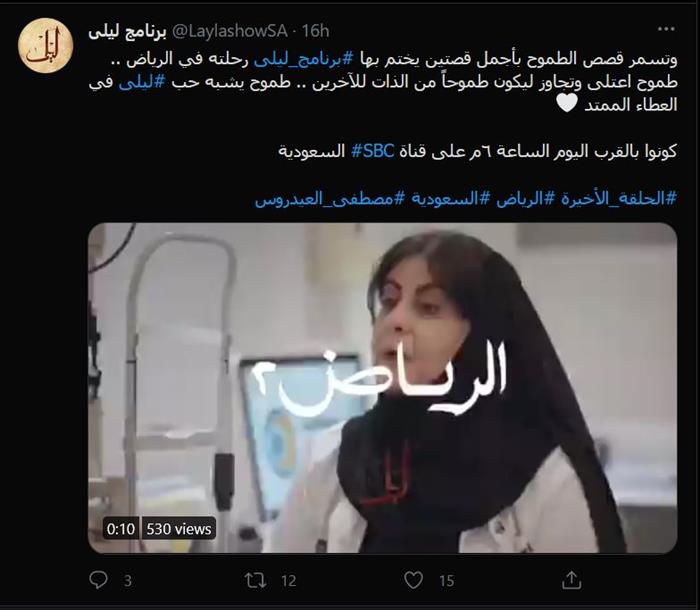Retweet using the retweet arrows icon
This screenshot has width=700, height=610.
[x=256, y=580]
